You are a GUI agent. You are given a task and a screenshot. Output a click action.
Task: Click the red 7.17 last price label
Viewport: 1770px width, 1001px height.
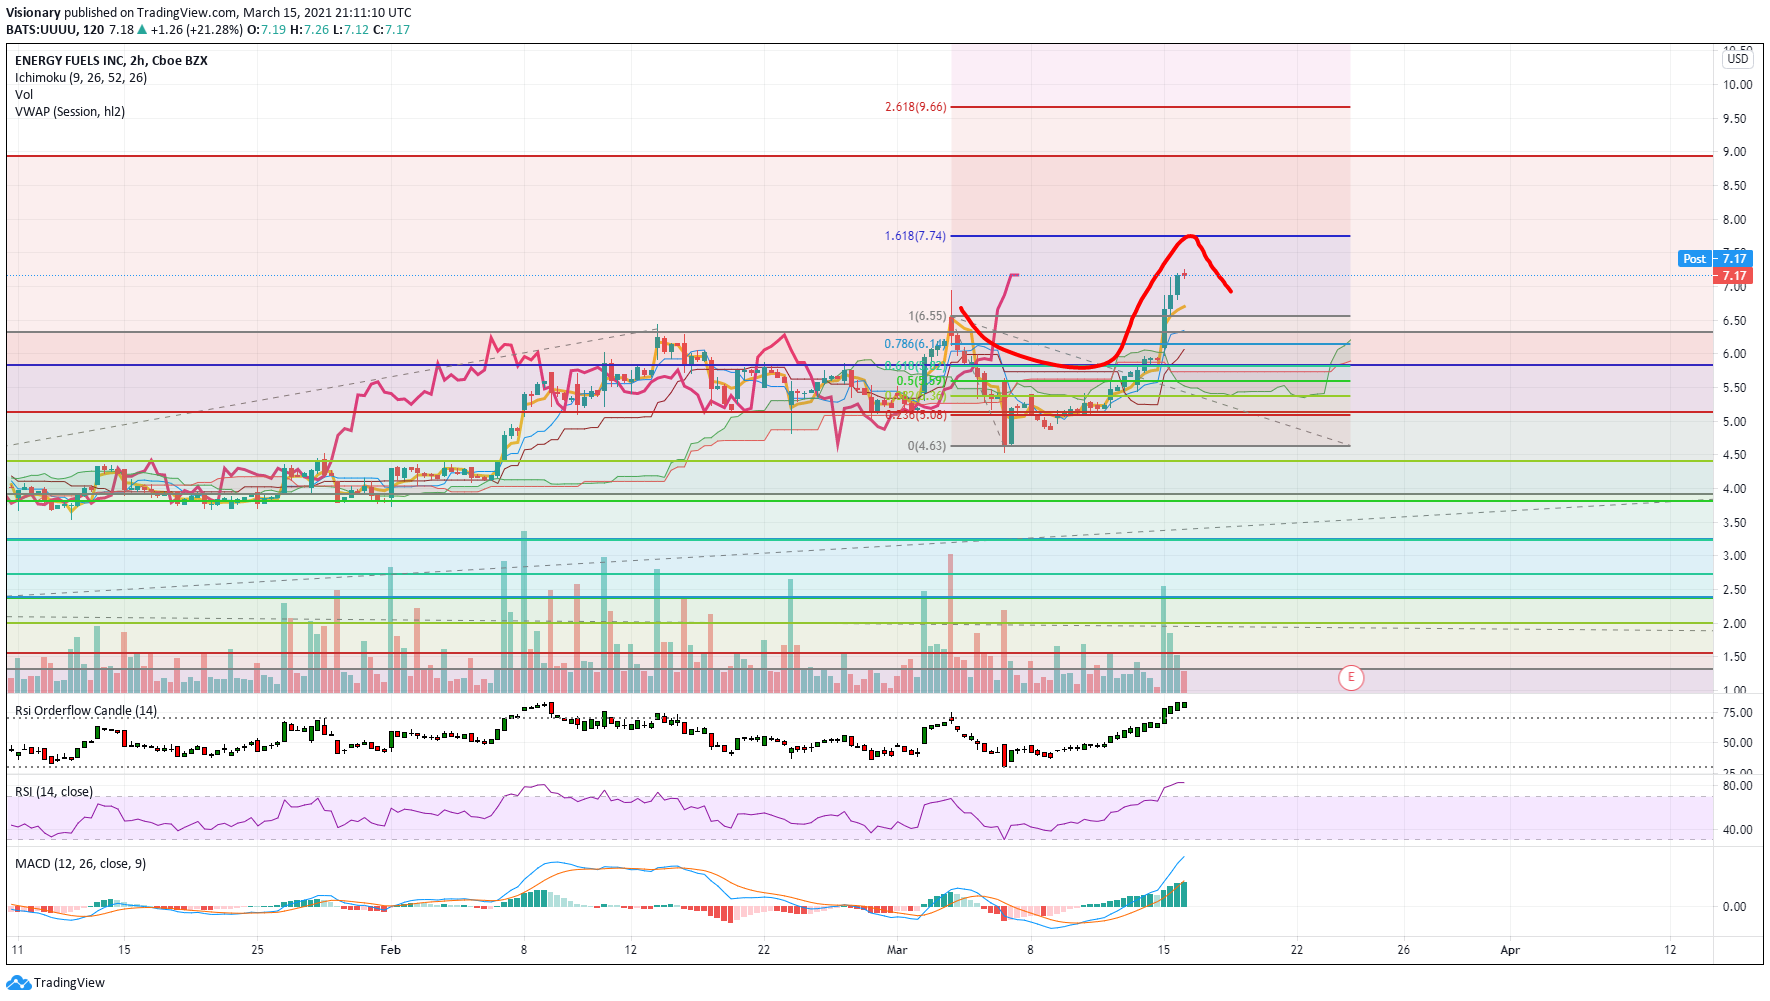[1734, 276]
